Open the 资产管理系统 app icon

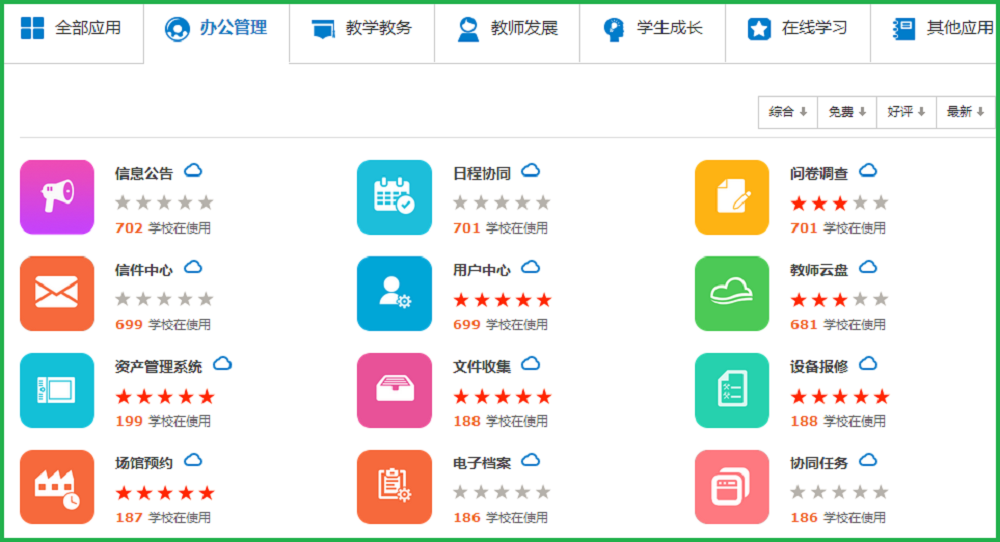[x=57, y=390]
